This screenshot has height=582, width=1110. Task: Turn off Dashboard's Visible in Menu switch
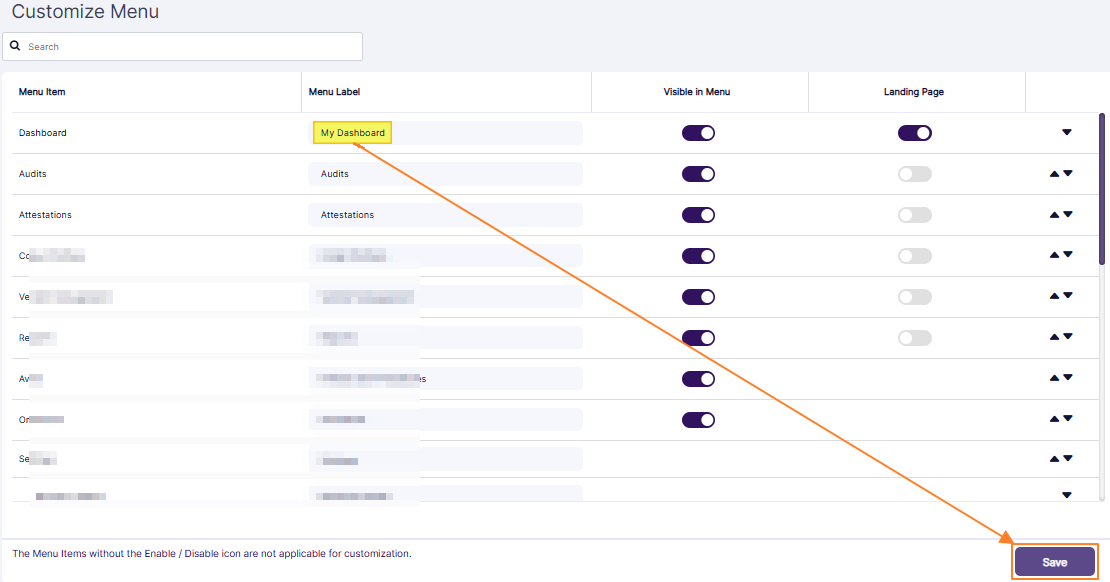click(x=698, y=132)
